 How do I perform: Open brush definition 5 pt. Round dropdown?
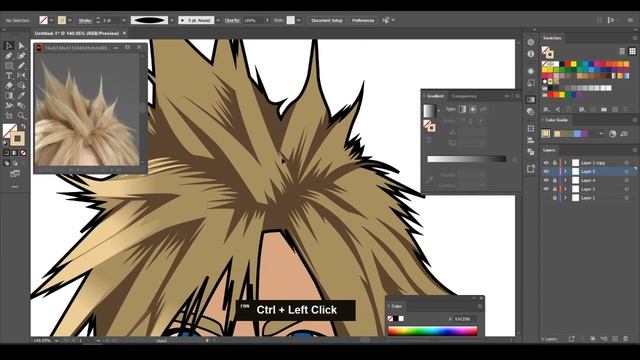tap(218, 20)
